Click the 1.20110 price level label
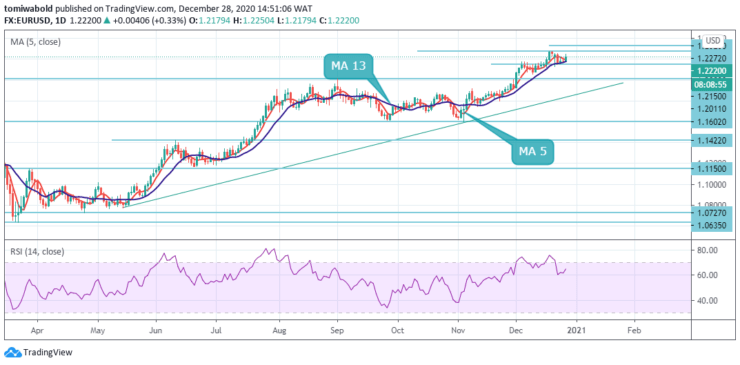740x365 pixels. point(713,109)
